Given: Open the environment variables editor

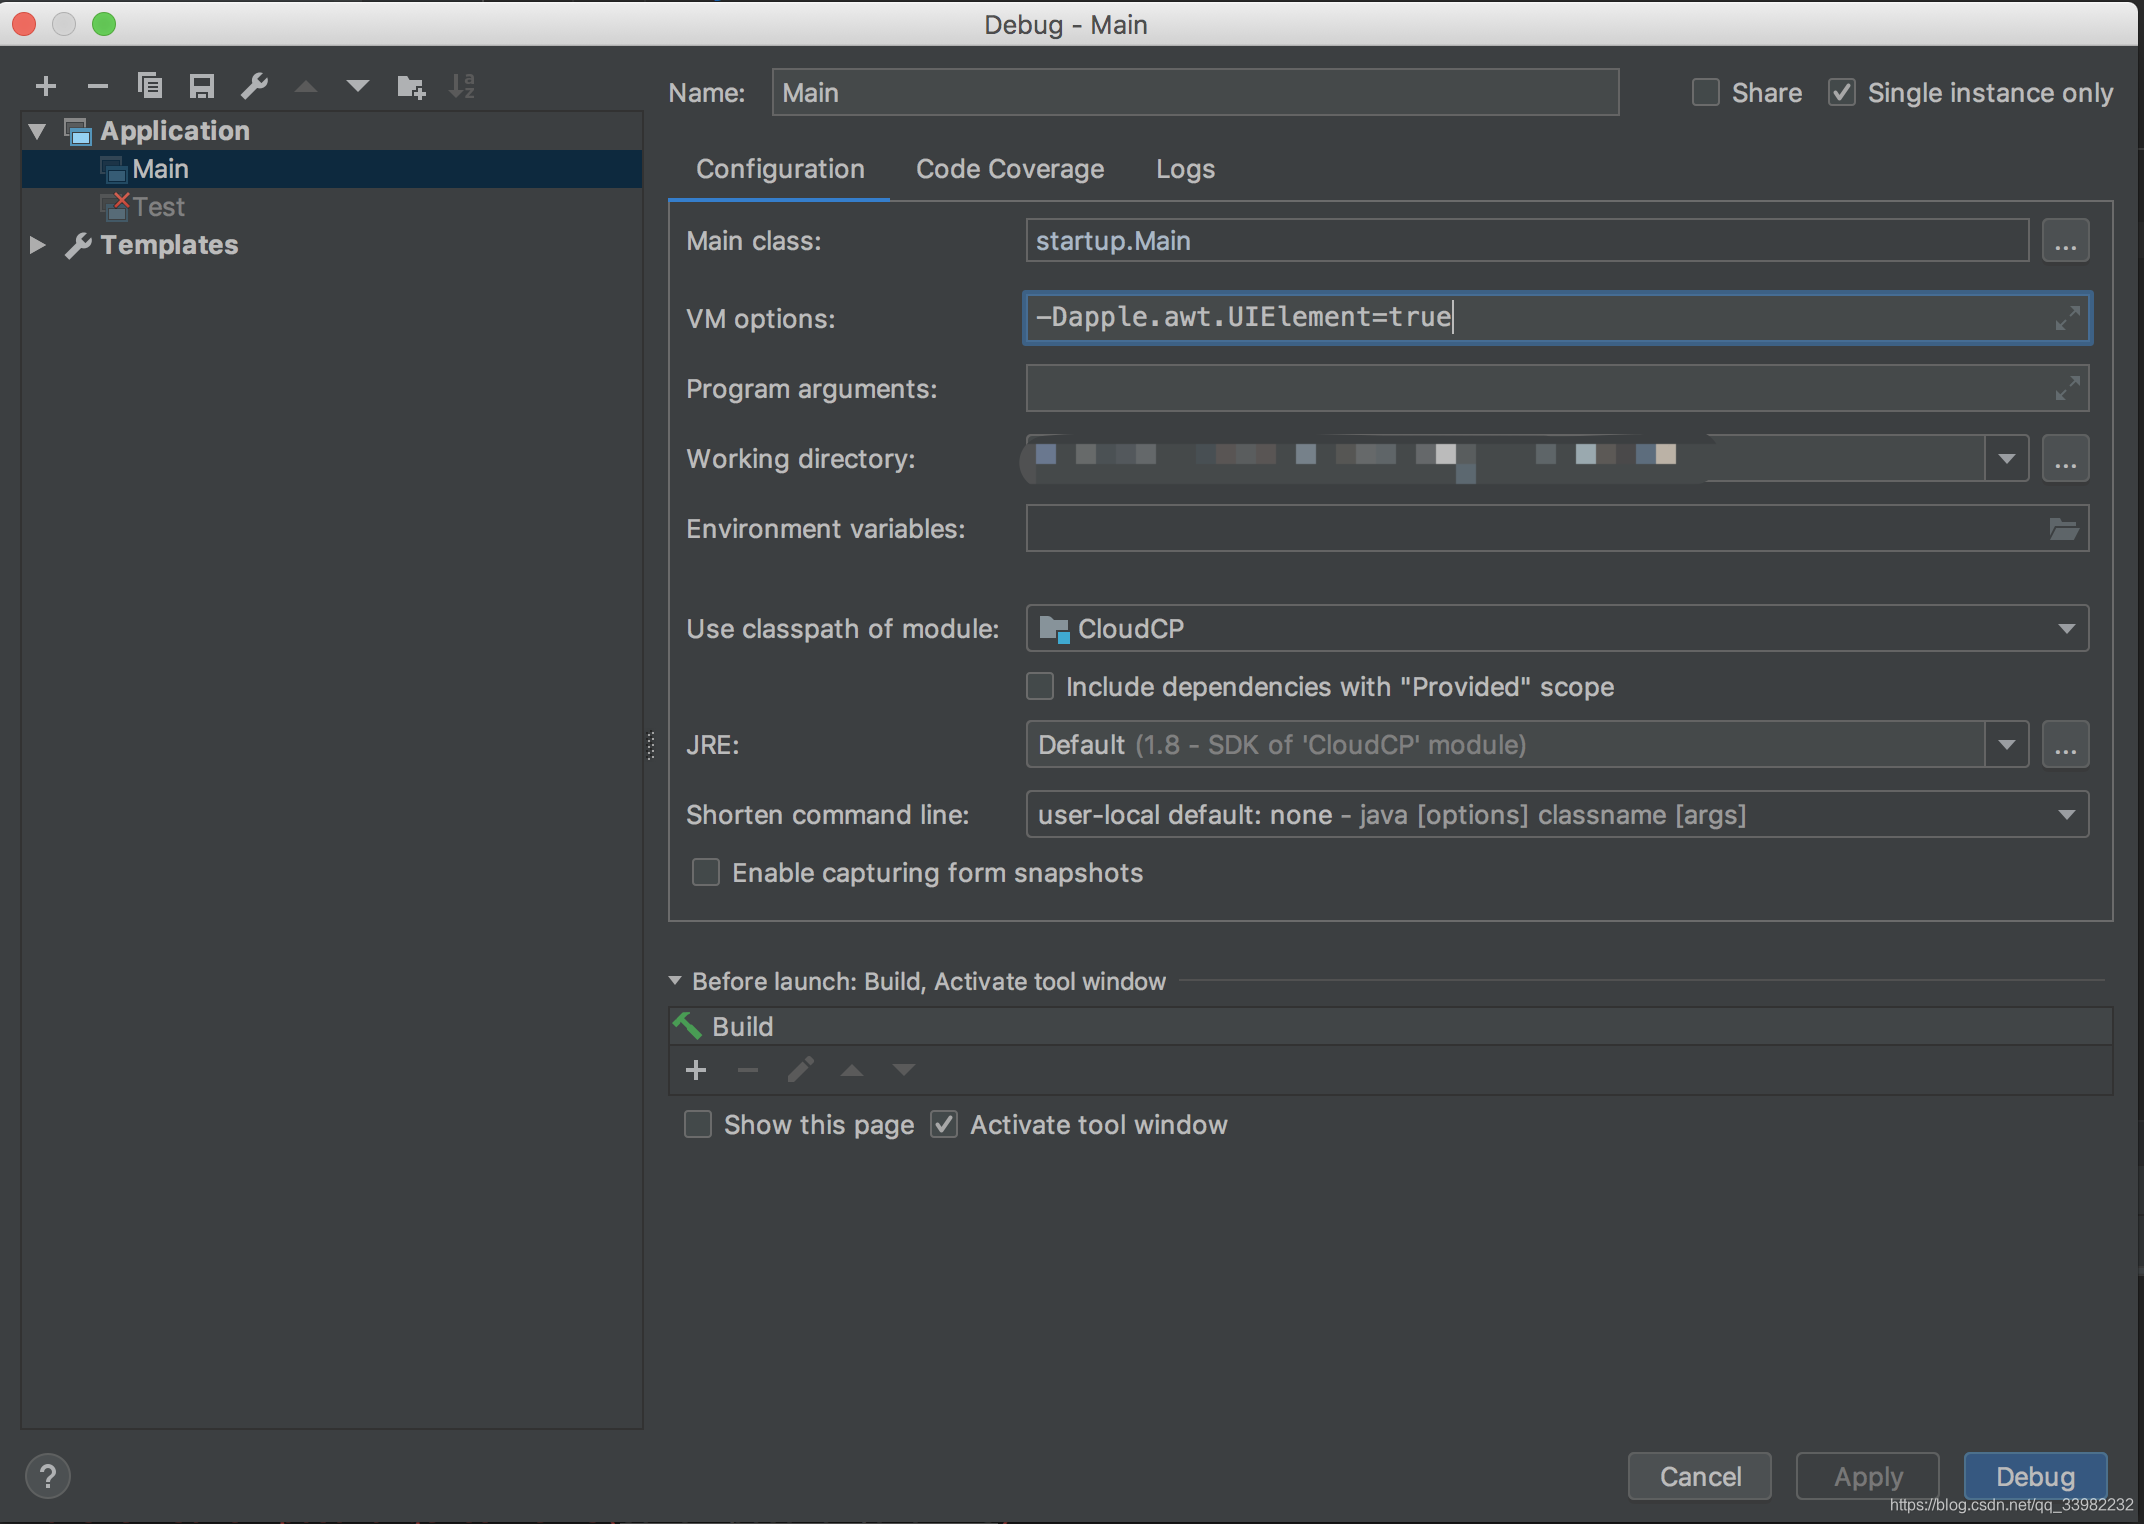Looking at the screenshot, I should point(2064,529).
